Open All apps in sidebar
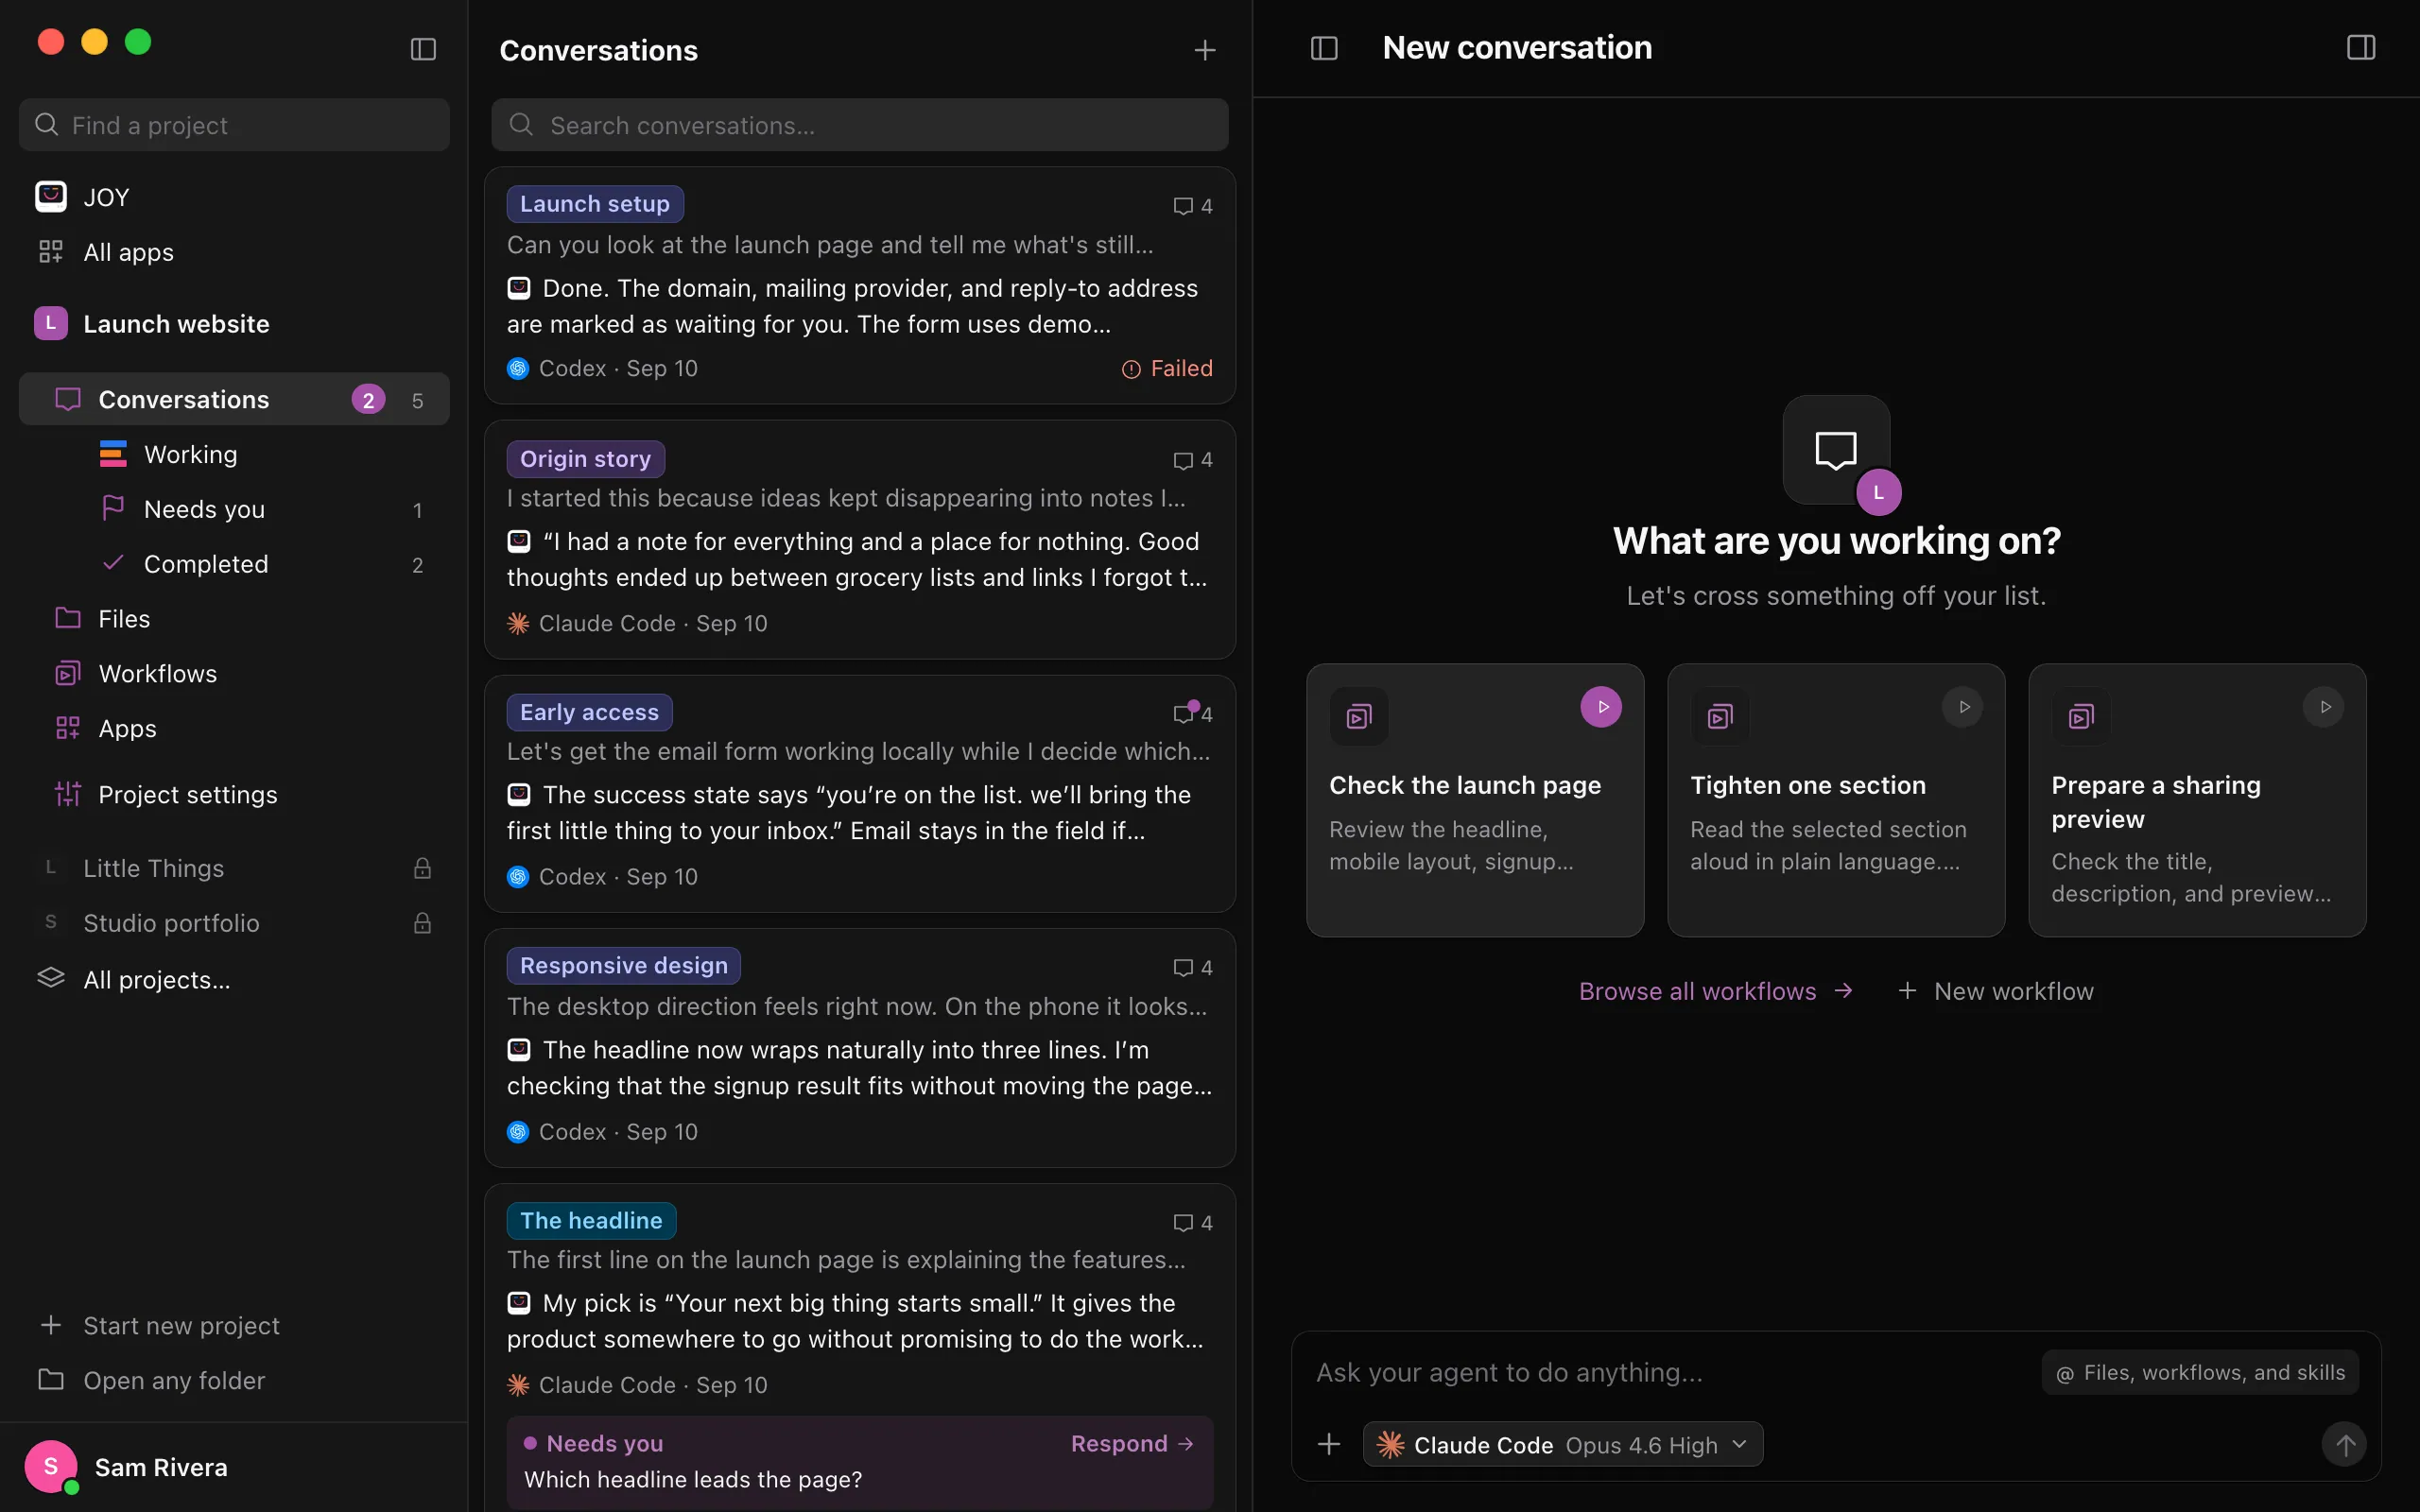2420x1512 pixels. click(234, 252)
